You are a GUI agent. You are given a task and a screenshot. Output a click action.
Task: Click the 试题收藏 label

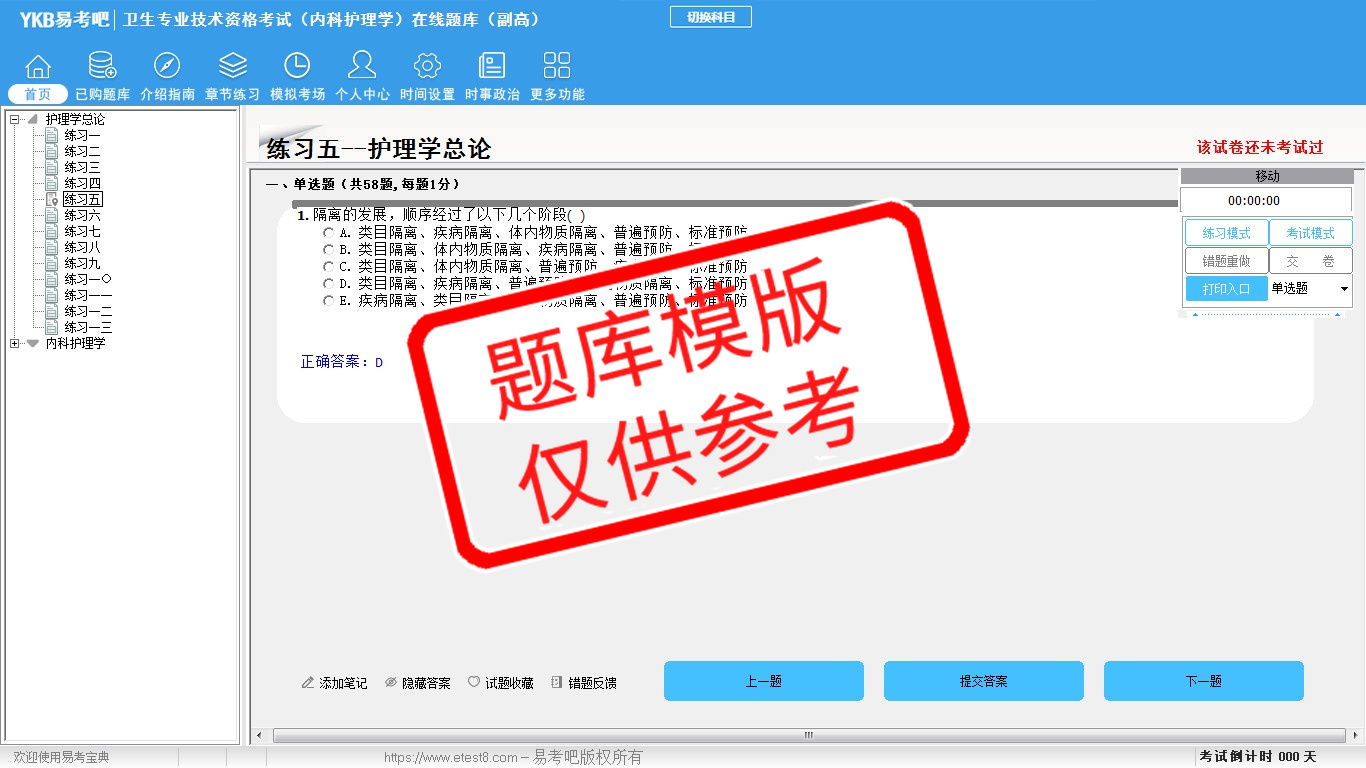pyautogui.click(x=509, y=683)
